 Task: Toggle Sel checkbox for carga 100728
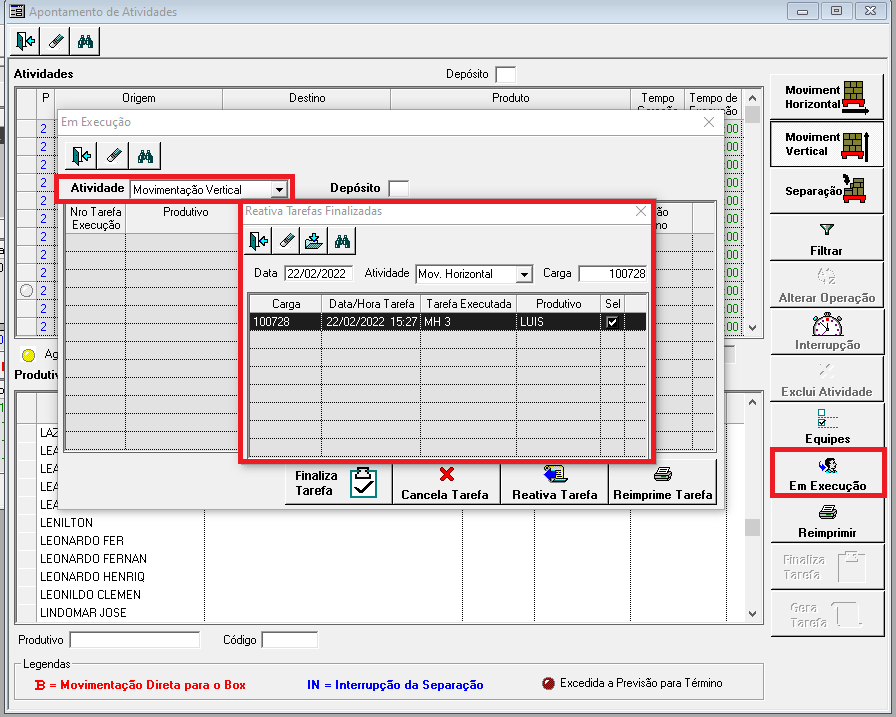point(612,322)
